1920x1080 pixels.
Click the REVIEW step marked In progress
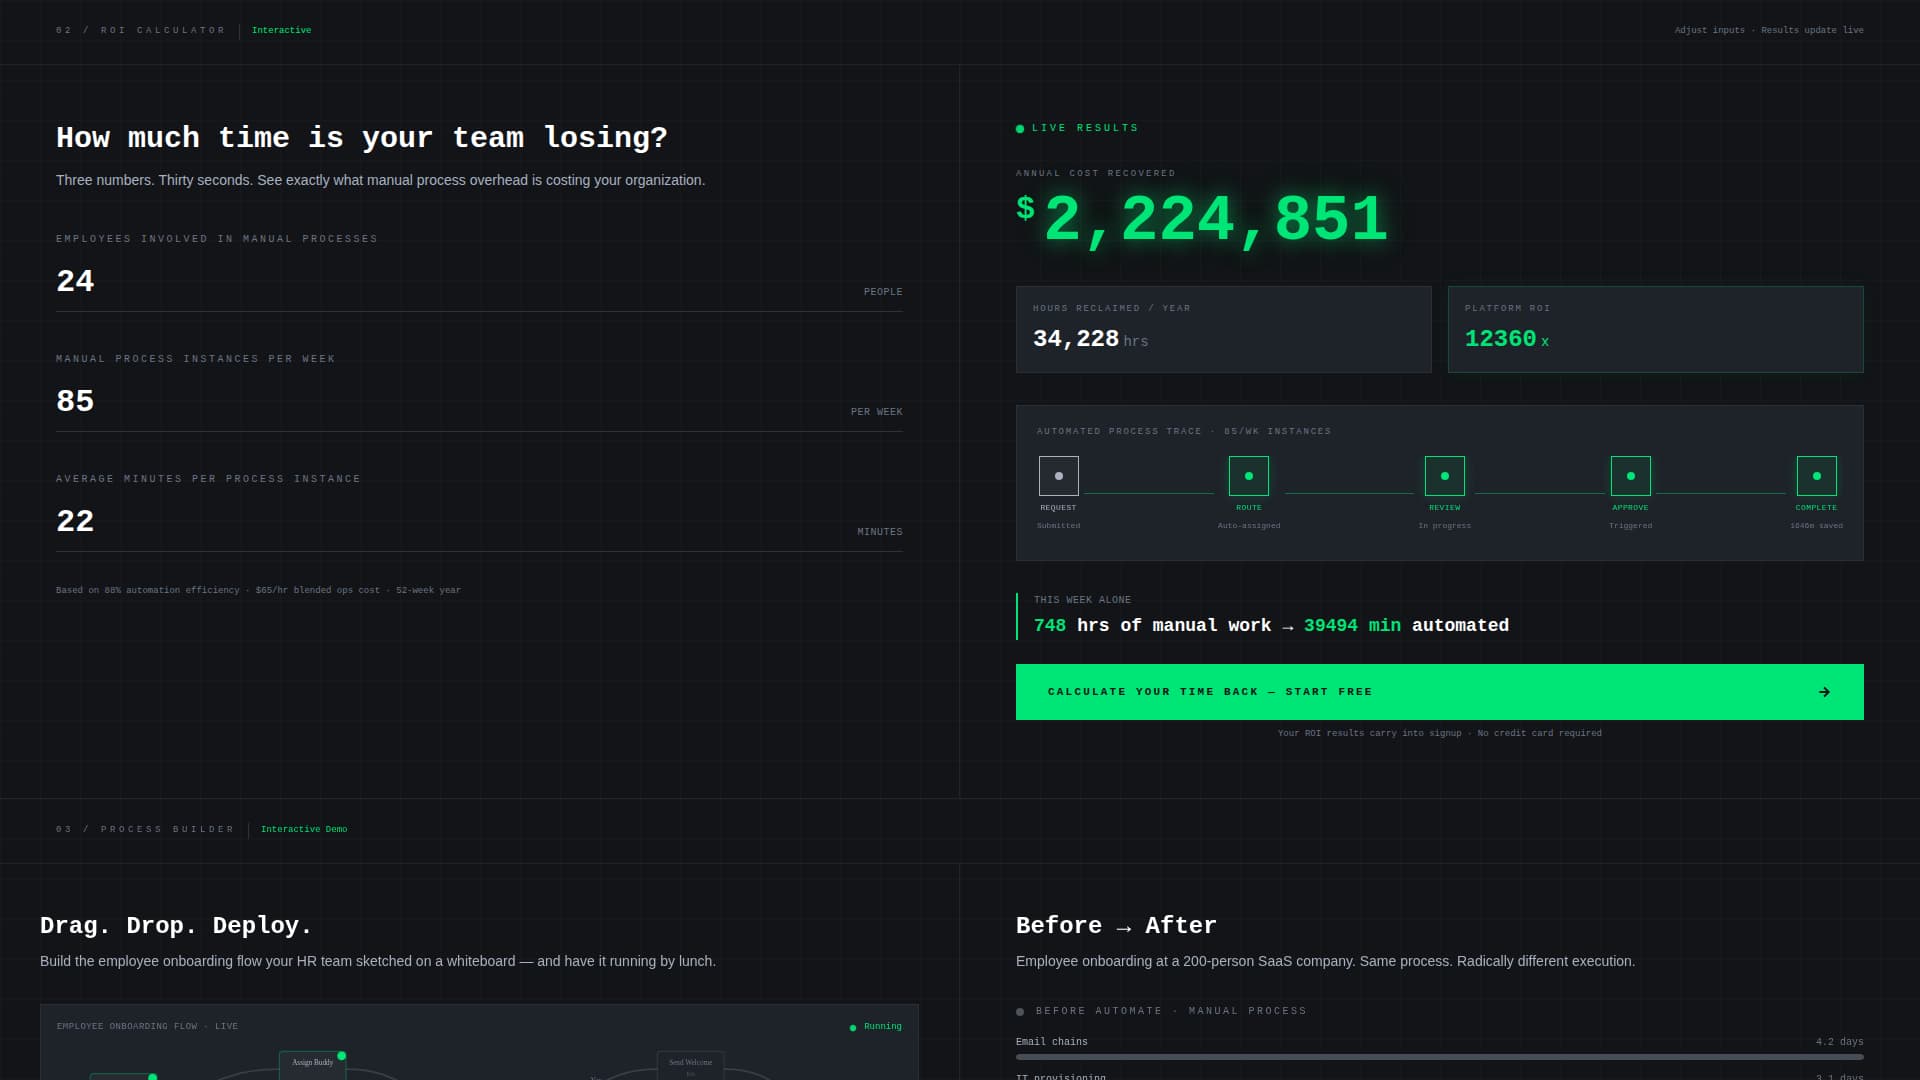point(1444,475)
